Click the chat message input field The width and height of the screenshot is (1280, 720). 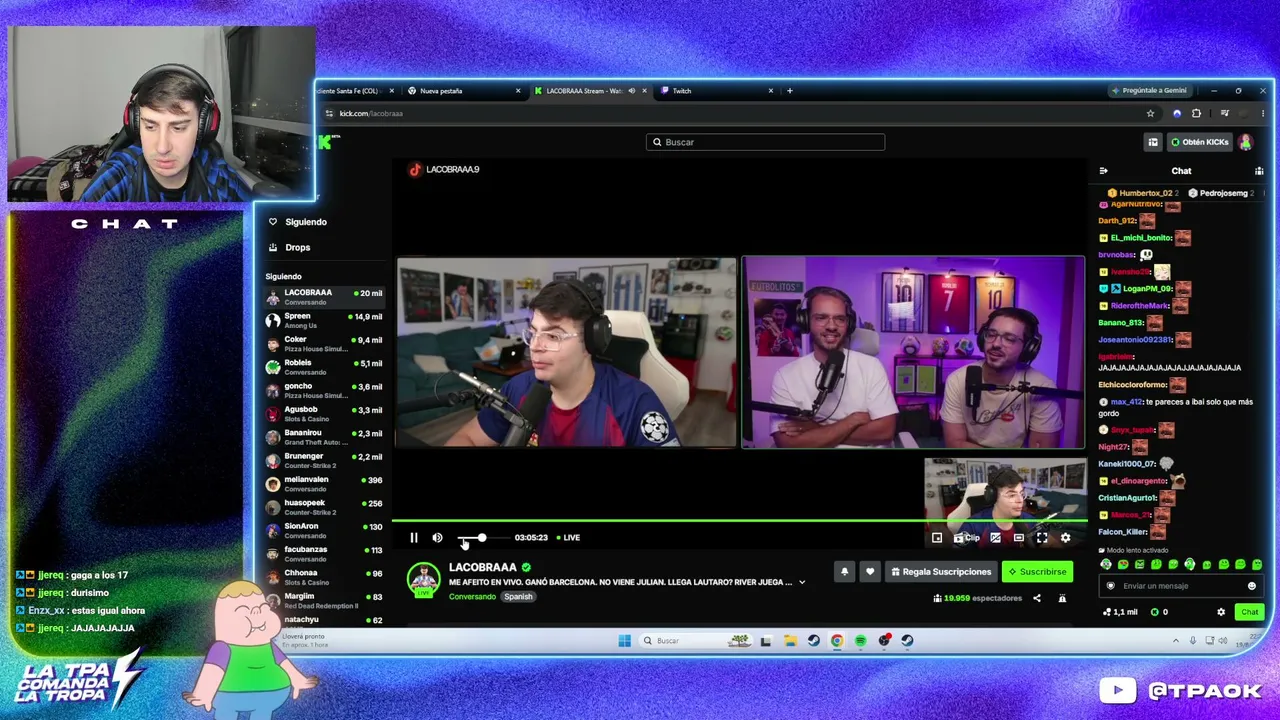1180,586
